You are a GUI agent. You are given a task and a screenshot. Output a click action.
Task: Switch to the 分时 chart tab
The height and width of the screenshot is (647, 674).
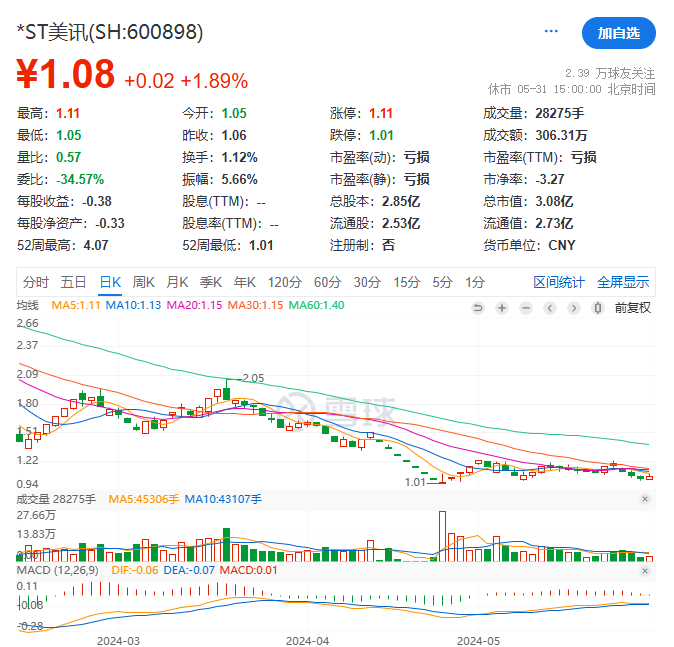[36, 281]
